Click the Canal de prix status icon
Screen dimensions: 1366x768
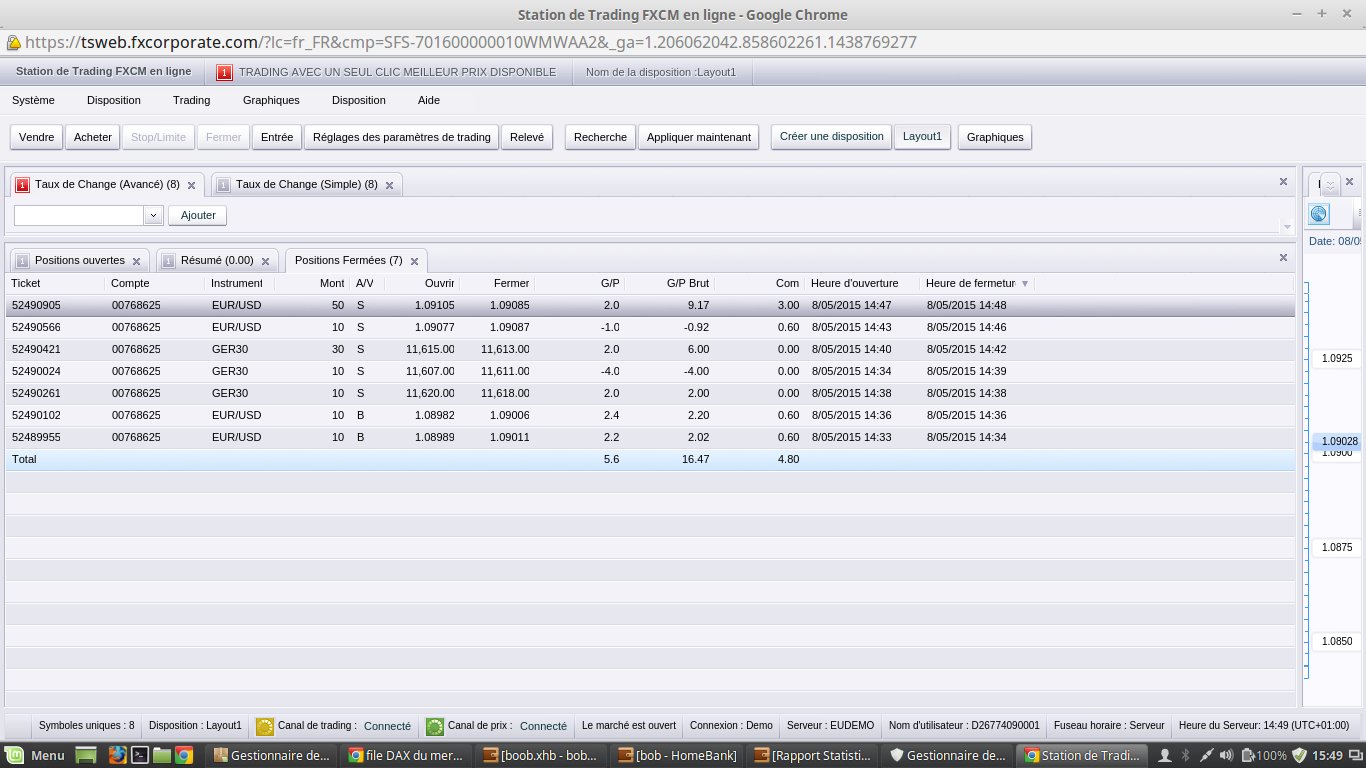point(435,726)
